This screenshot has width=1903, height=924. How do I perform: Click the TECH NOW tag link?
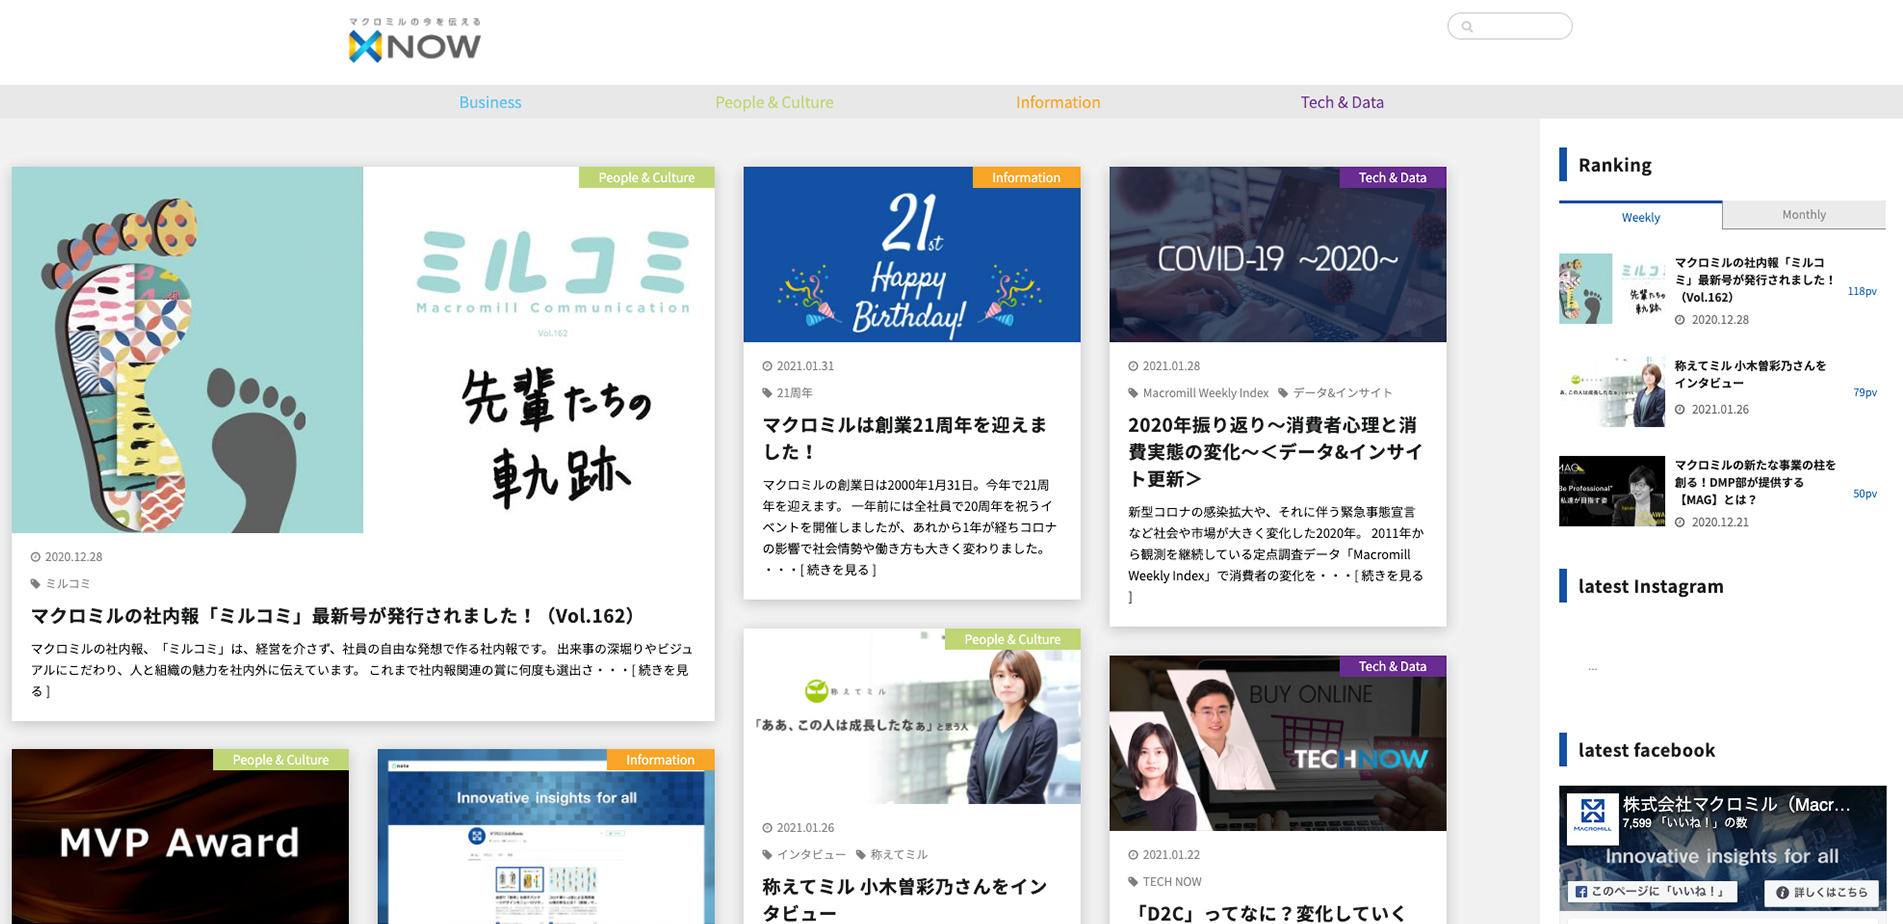pos(1172,882)
